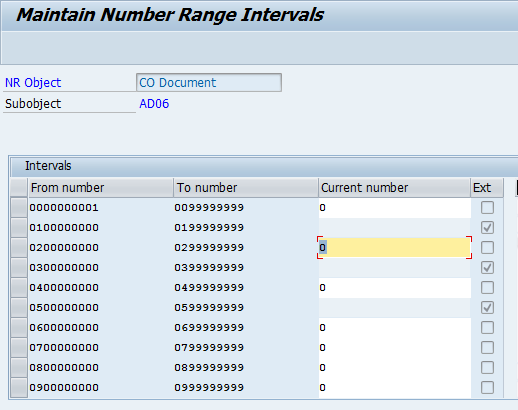Click the Current number field of row 0900000000
This screenshot has height=410, width=518.
394,388
